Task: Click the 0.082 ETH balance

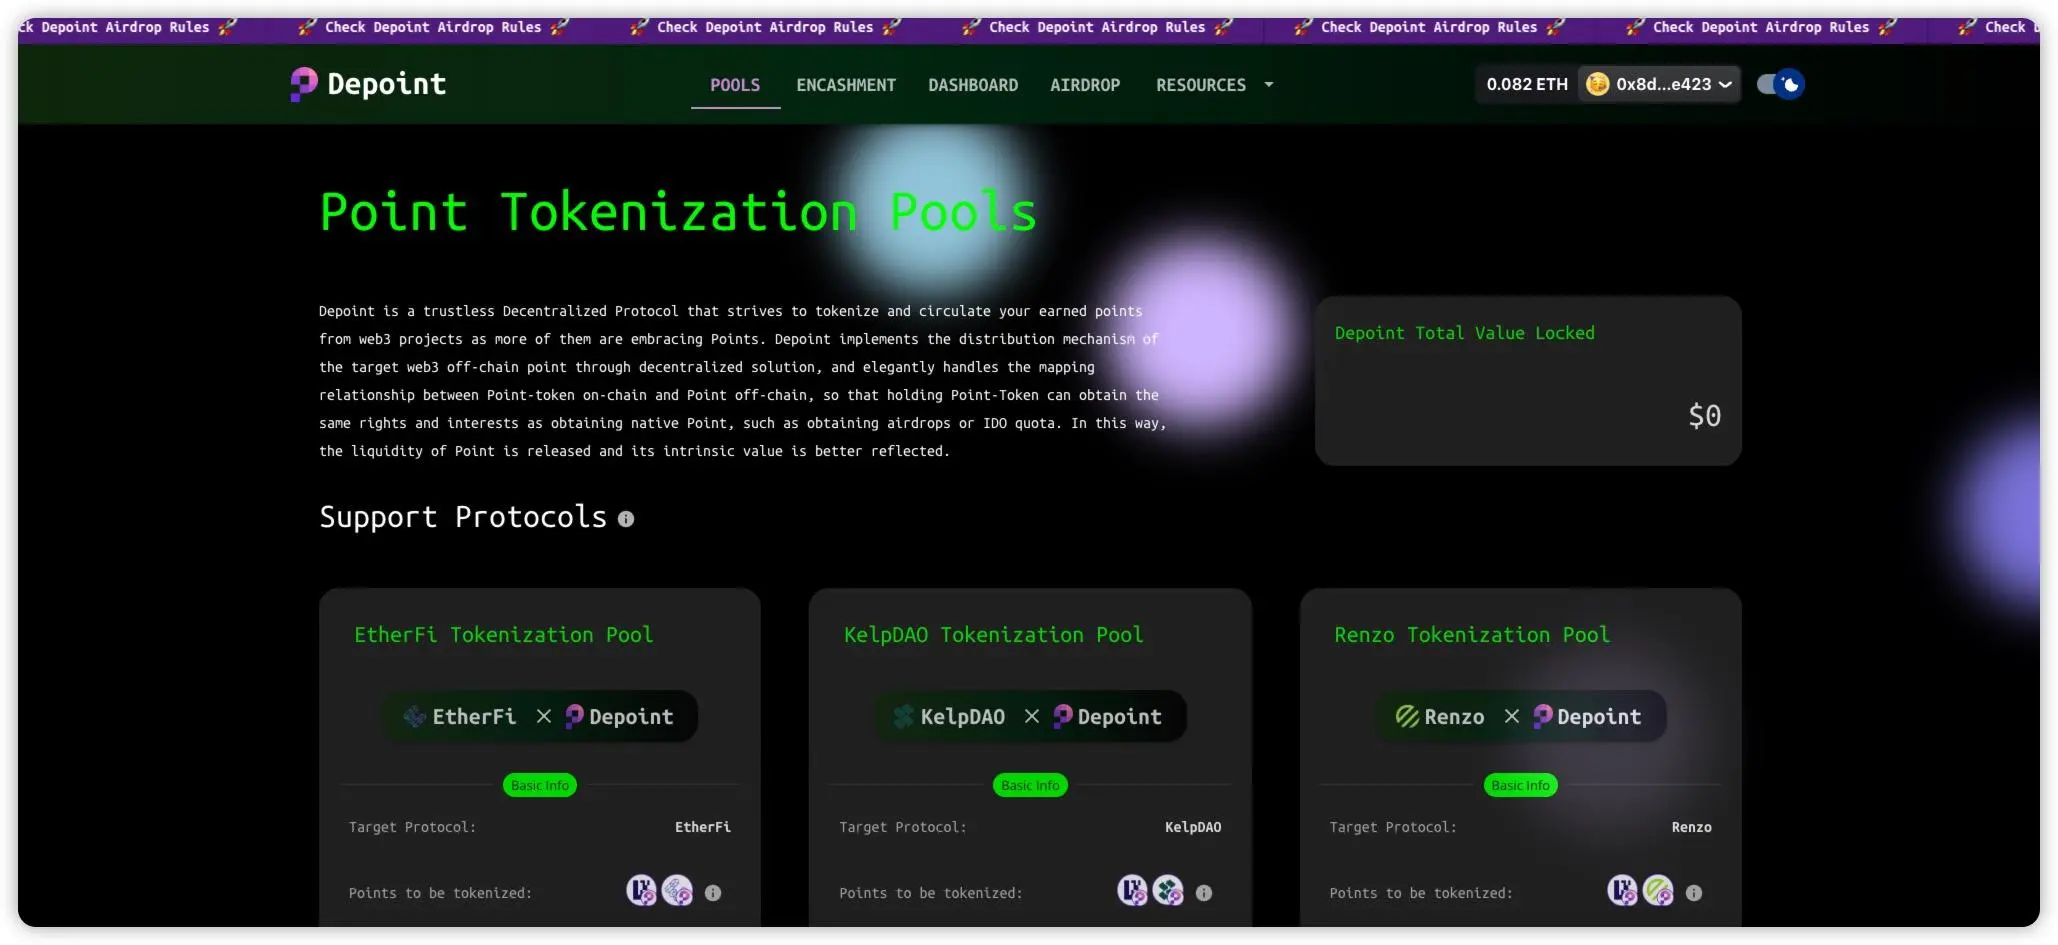Action: (1527, 84)
